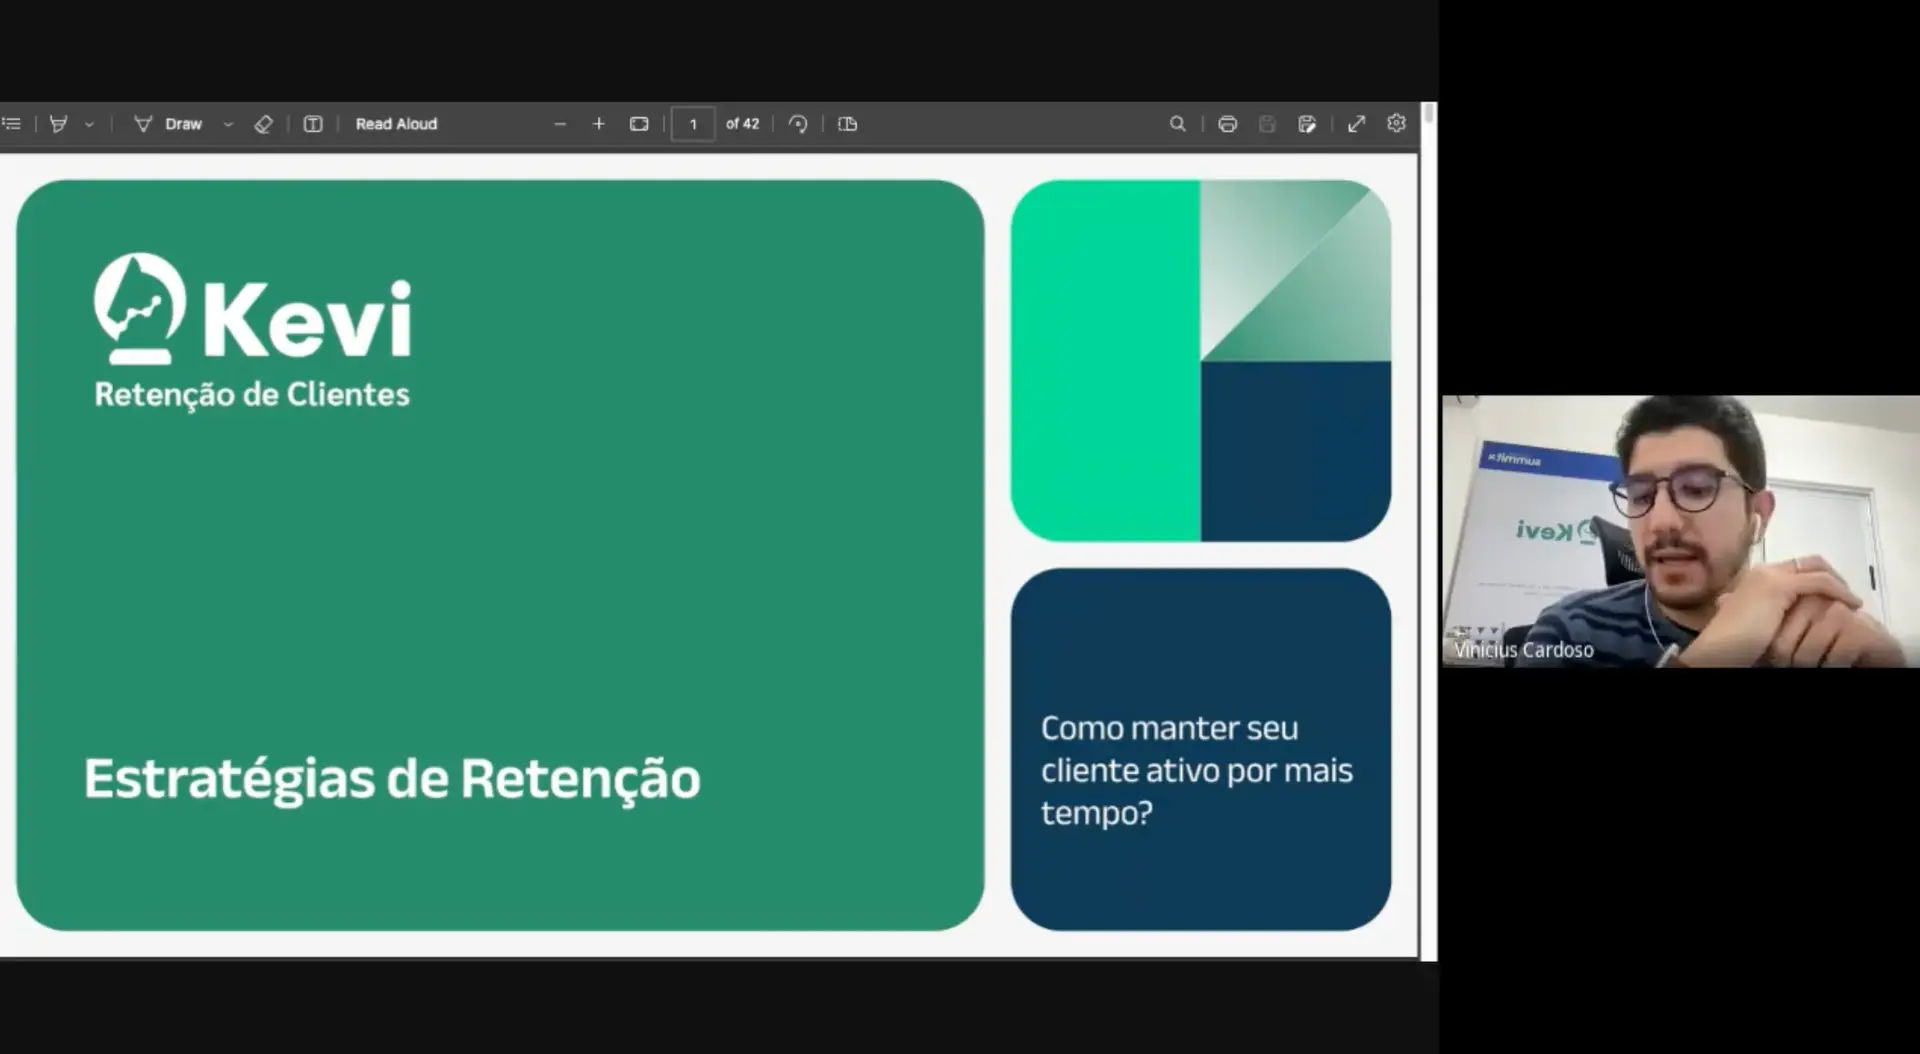Start Read Aloud

[396, 124]
